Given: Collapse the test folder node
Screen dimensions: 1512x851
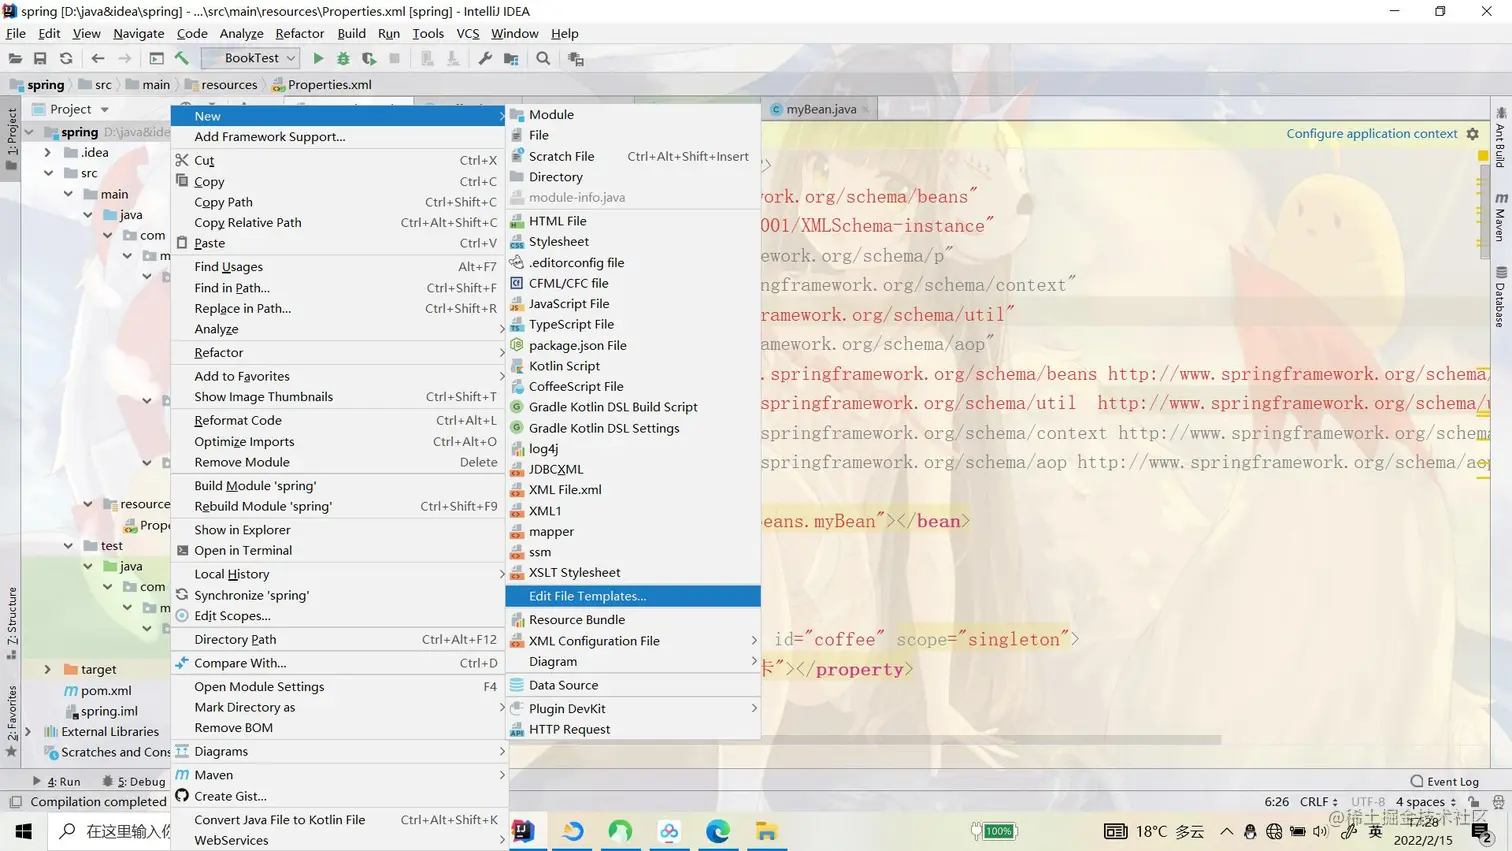Looking at the screenshot, I should [68, 546].
